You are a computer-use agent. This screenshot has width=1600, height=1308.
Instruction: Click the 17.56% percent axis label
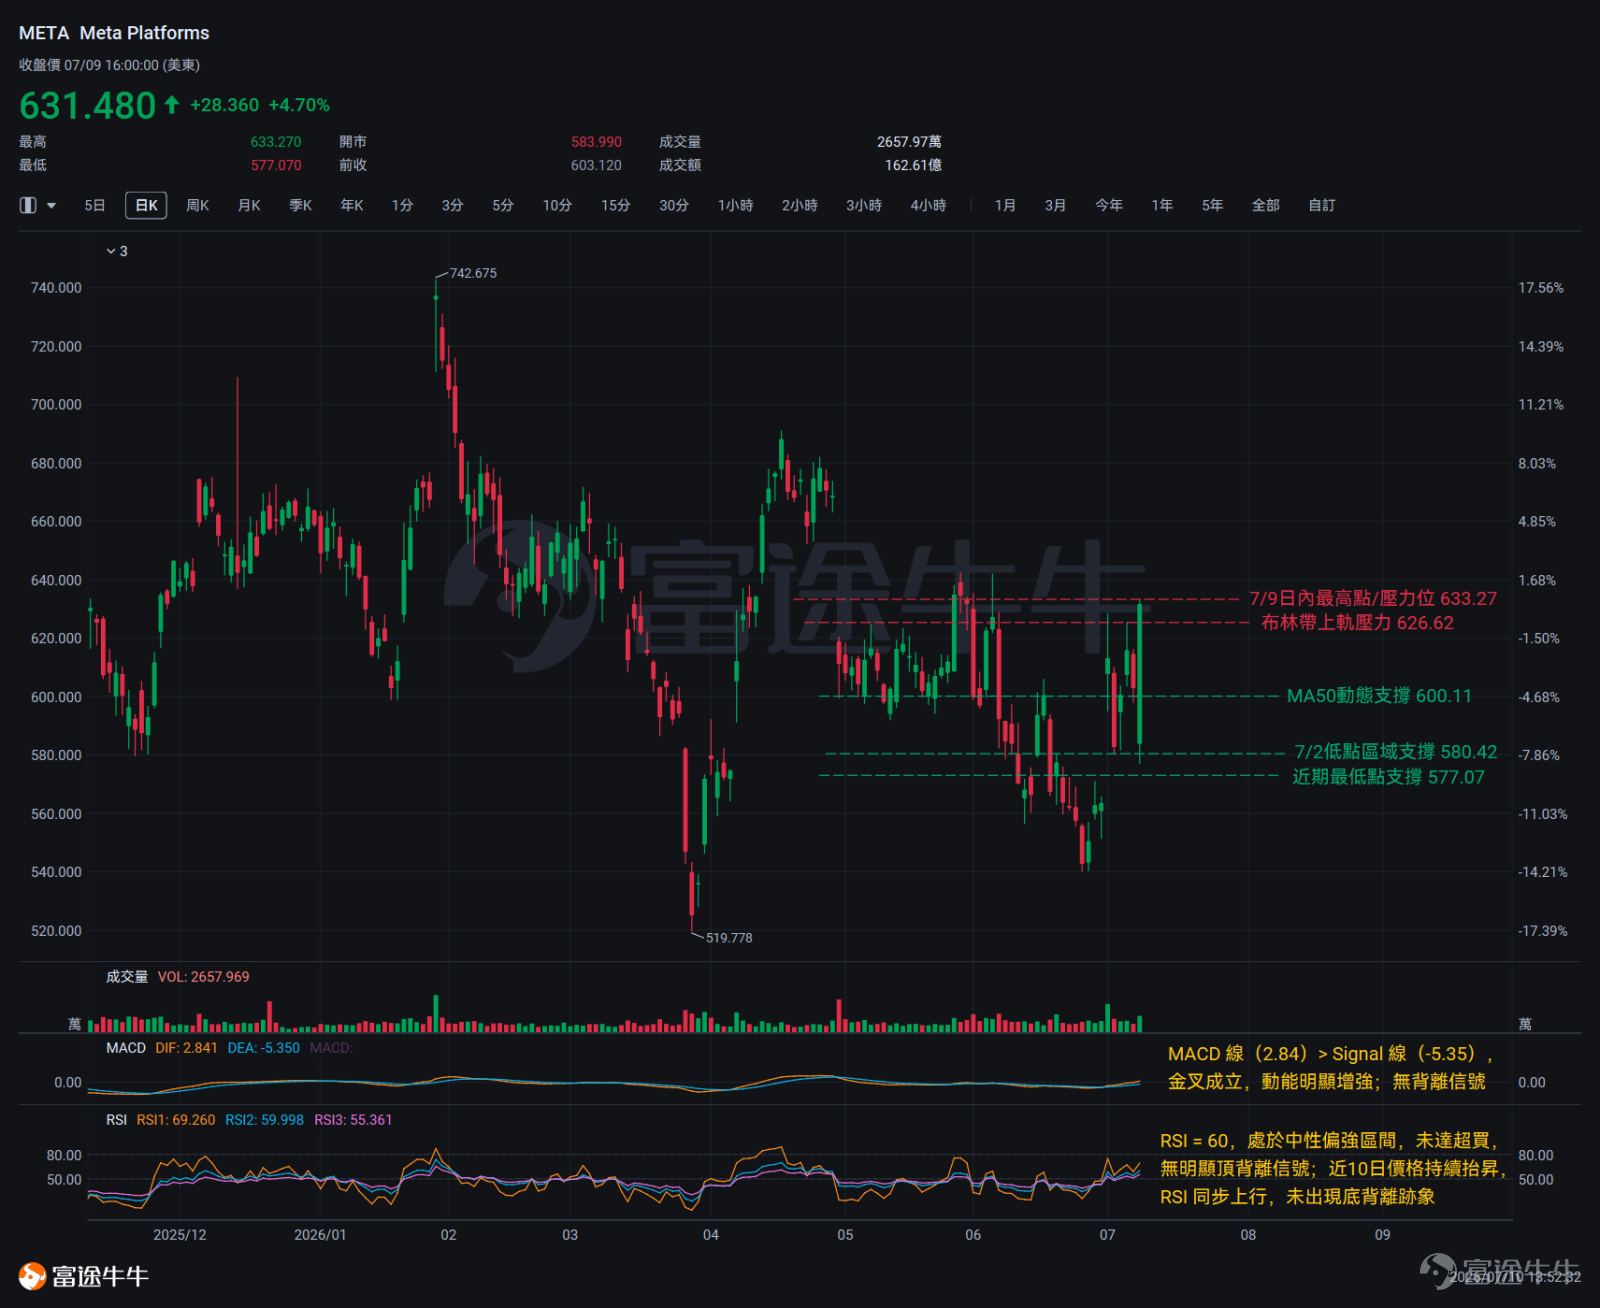point(1540,288)
